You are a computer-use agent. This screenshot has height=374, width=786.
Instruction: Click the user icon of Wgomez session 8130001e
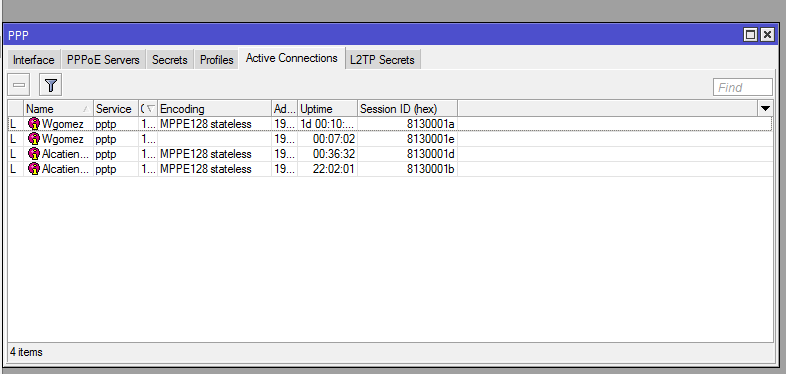click(x=34, y=139)
